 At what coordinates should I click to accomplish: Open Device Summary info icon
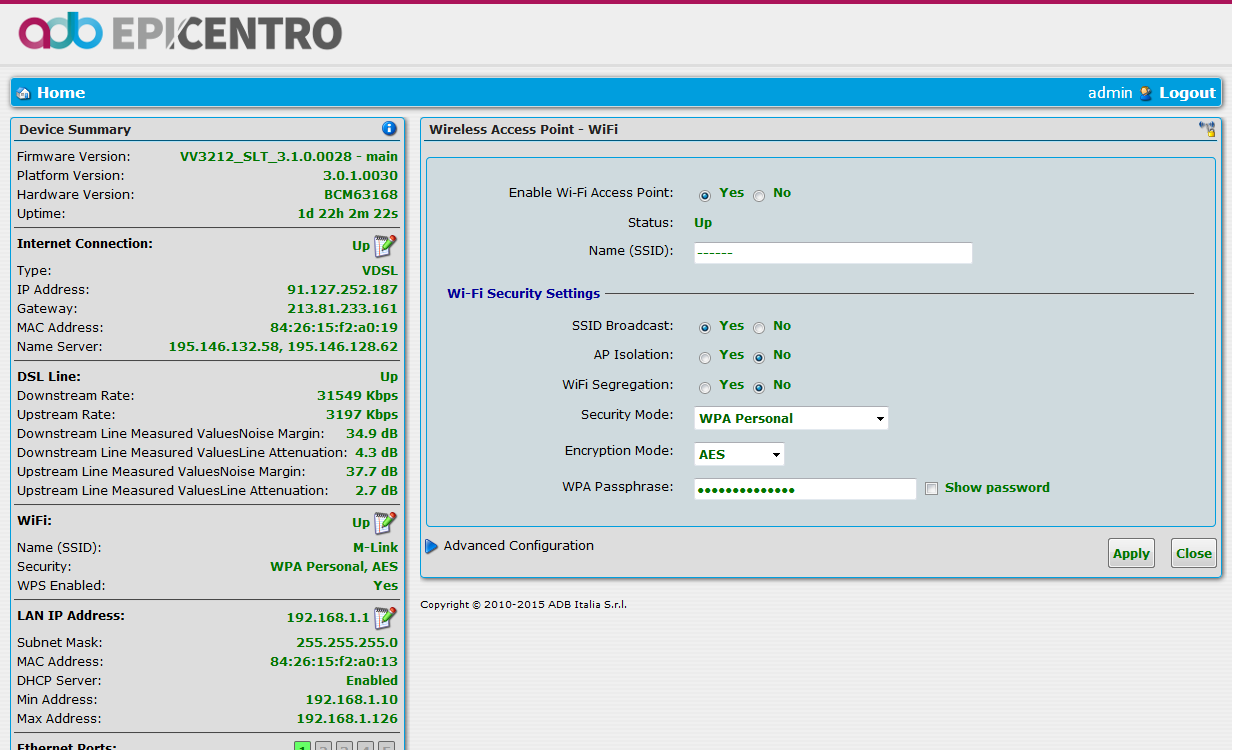[x=389, y=129]
